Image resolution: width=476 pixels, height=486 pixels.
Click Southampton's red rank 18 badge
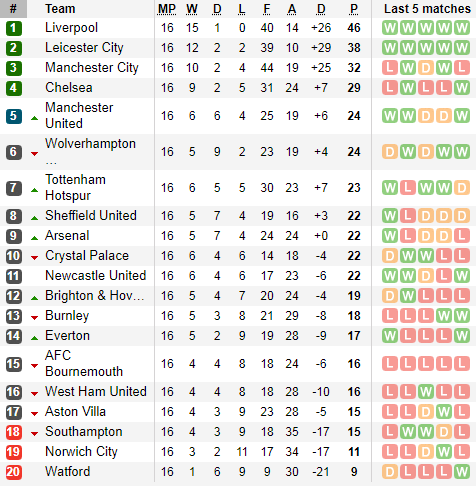point(14,432)
